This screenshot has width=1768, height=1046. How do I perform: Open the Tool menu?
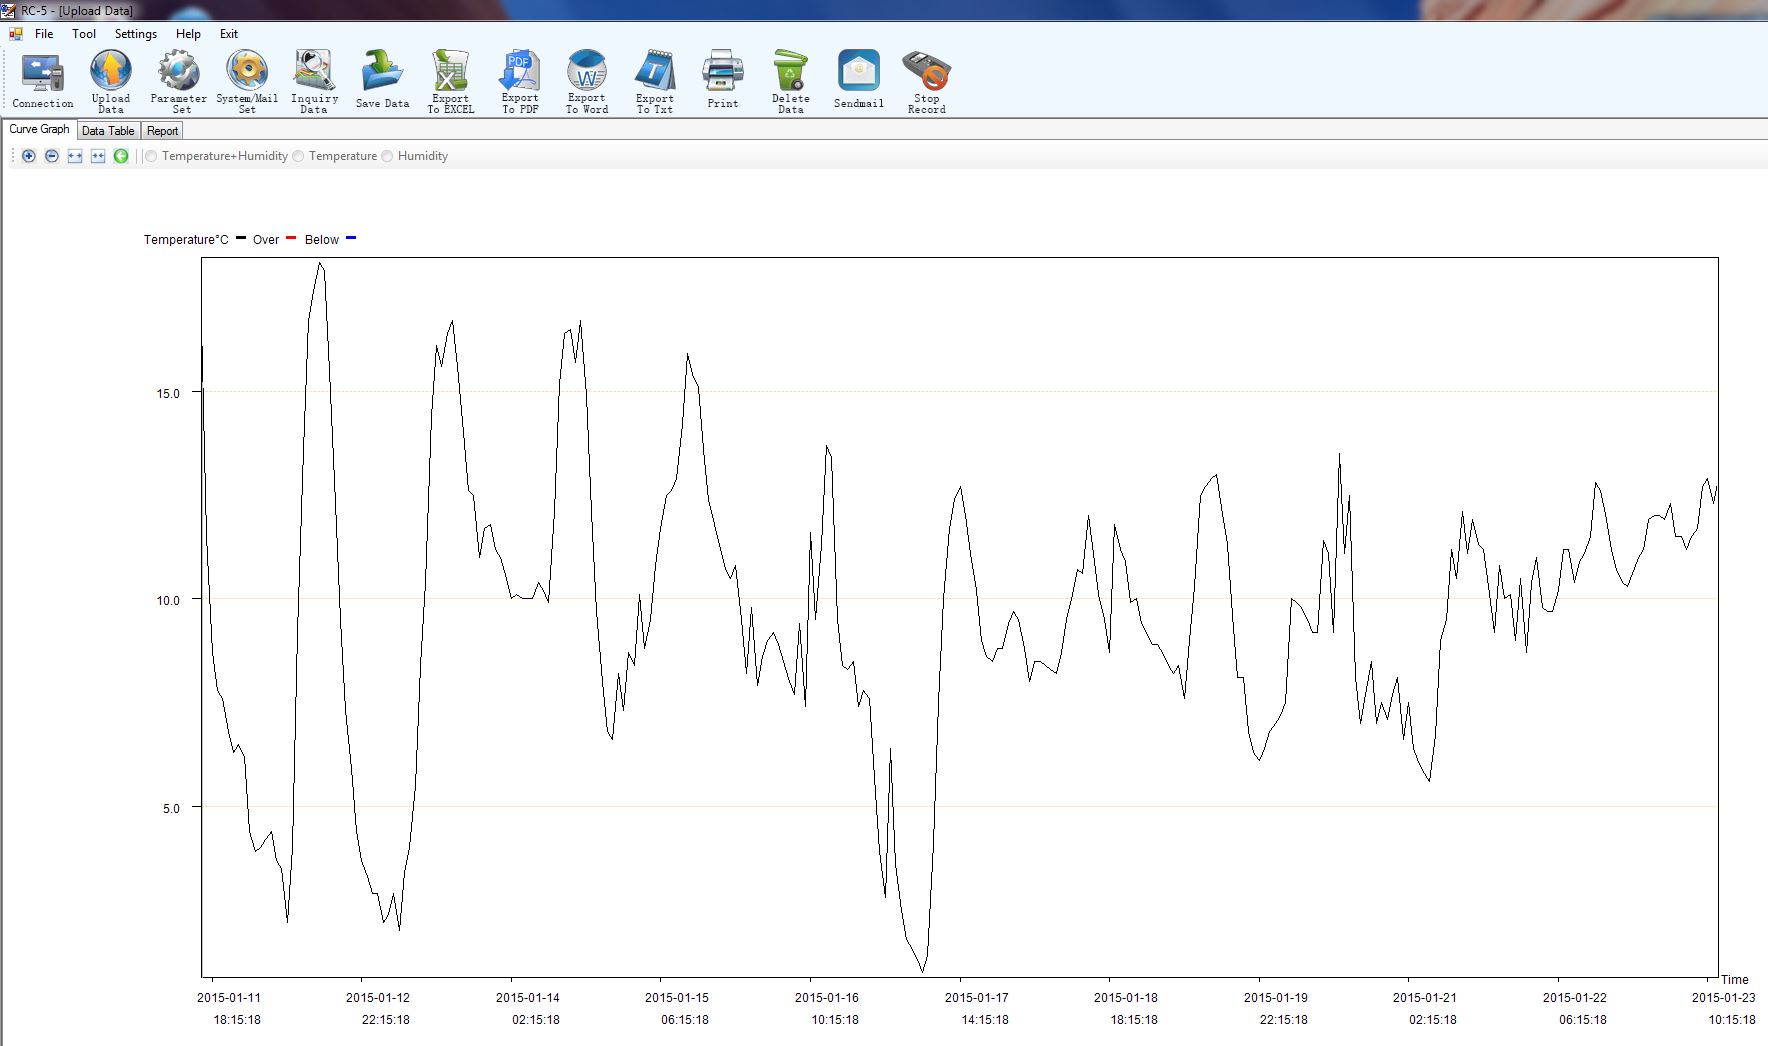(84, 34)
